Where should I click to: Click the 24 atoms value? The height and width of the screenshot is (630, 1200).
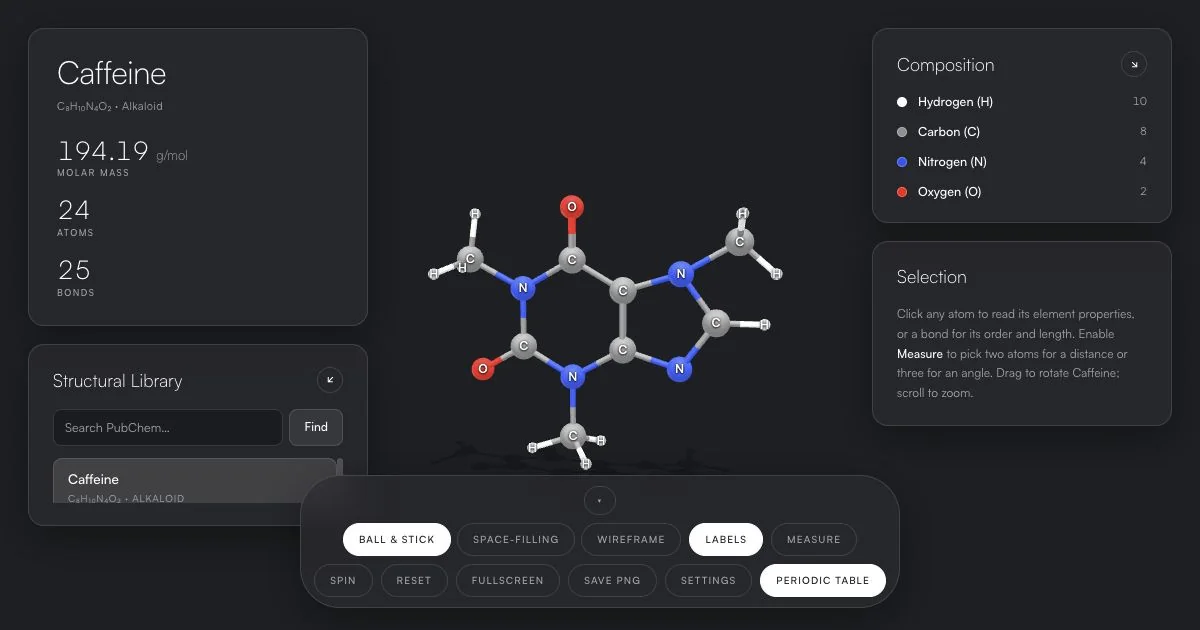tap(74, 210)
